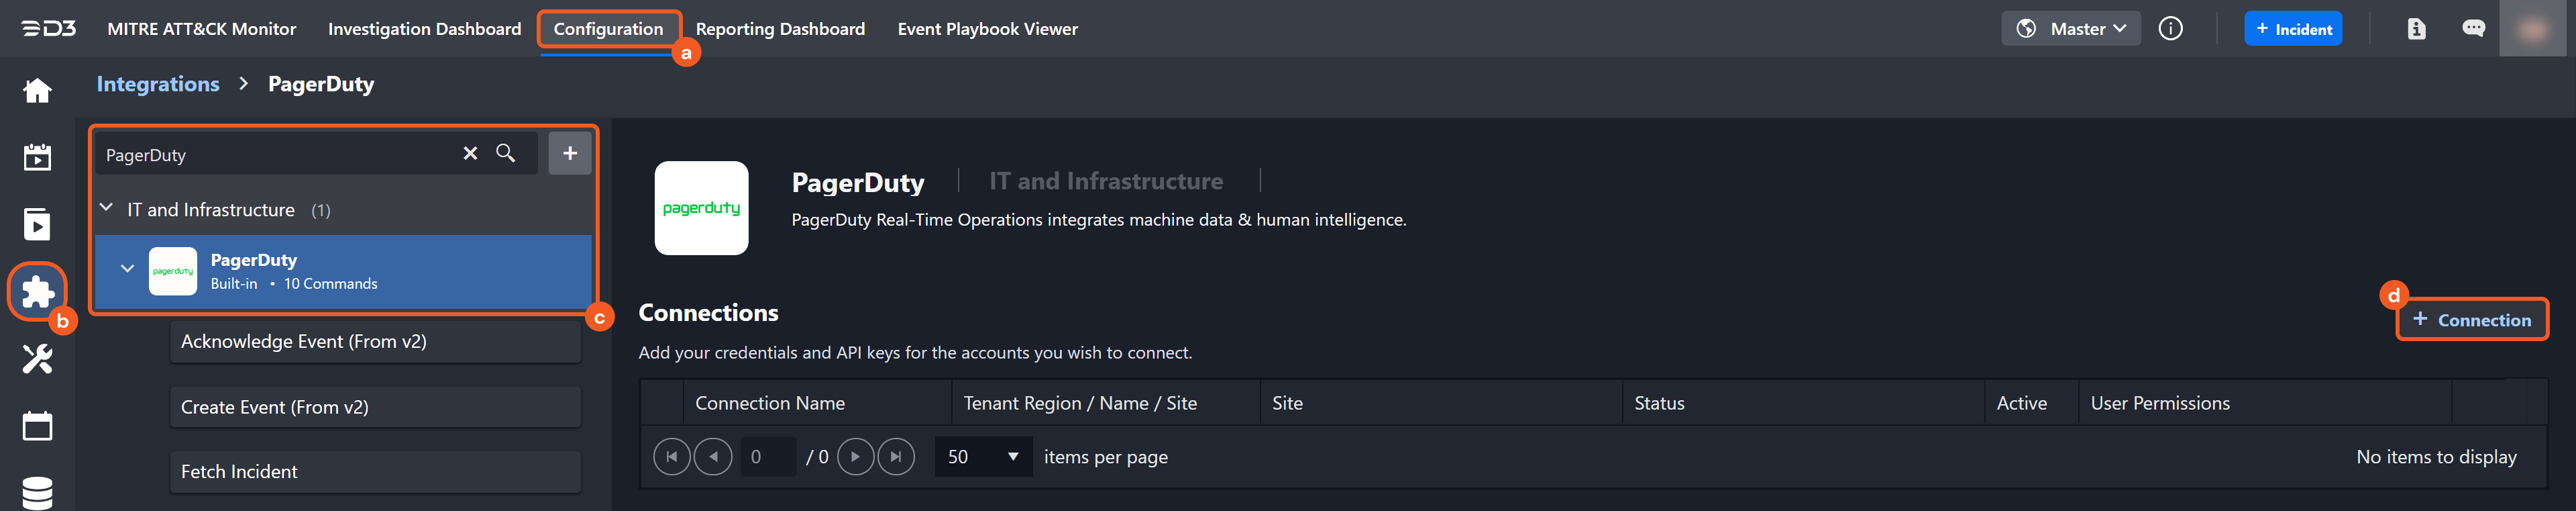Open the wrench and screwdriver utilities icon
This screenshot has height=511, width=2576.
[x=37, y=359]
